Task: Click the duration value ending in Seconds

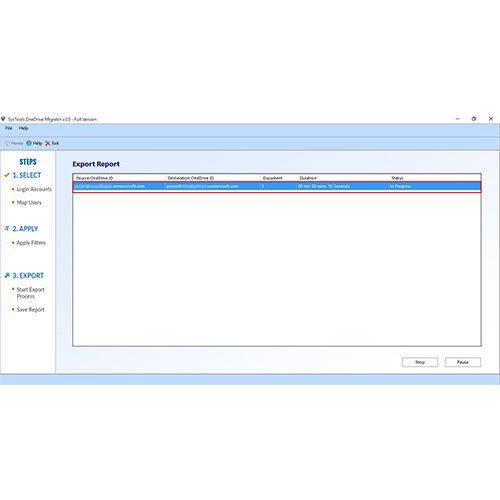Action: click(x=324, y=186)
